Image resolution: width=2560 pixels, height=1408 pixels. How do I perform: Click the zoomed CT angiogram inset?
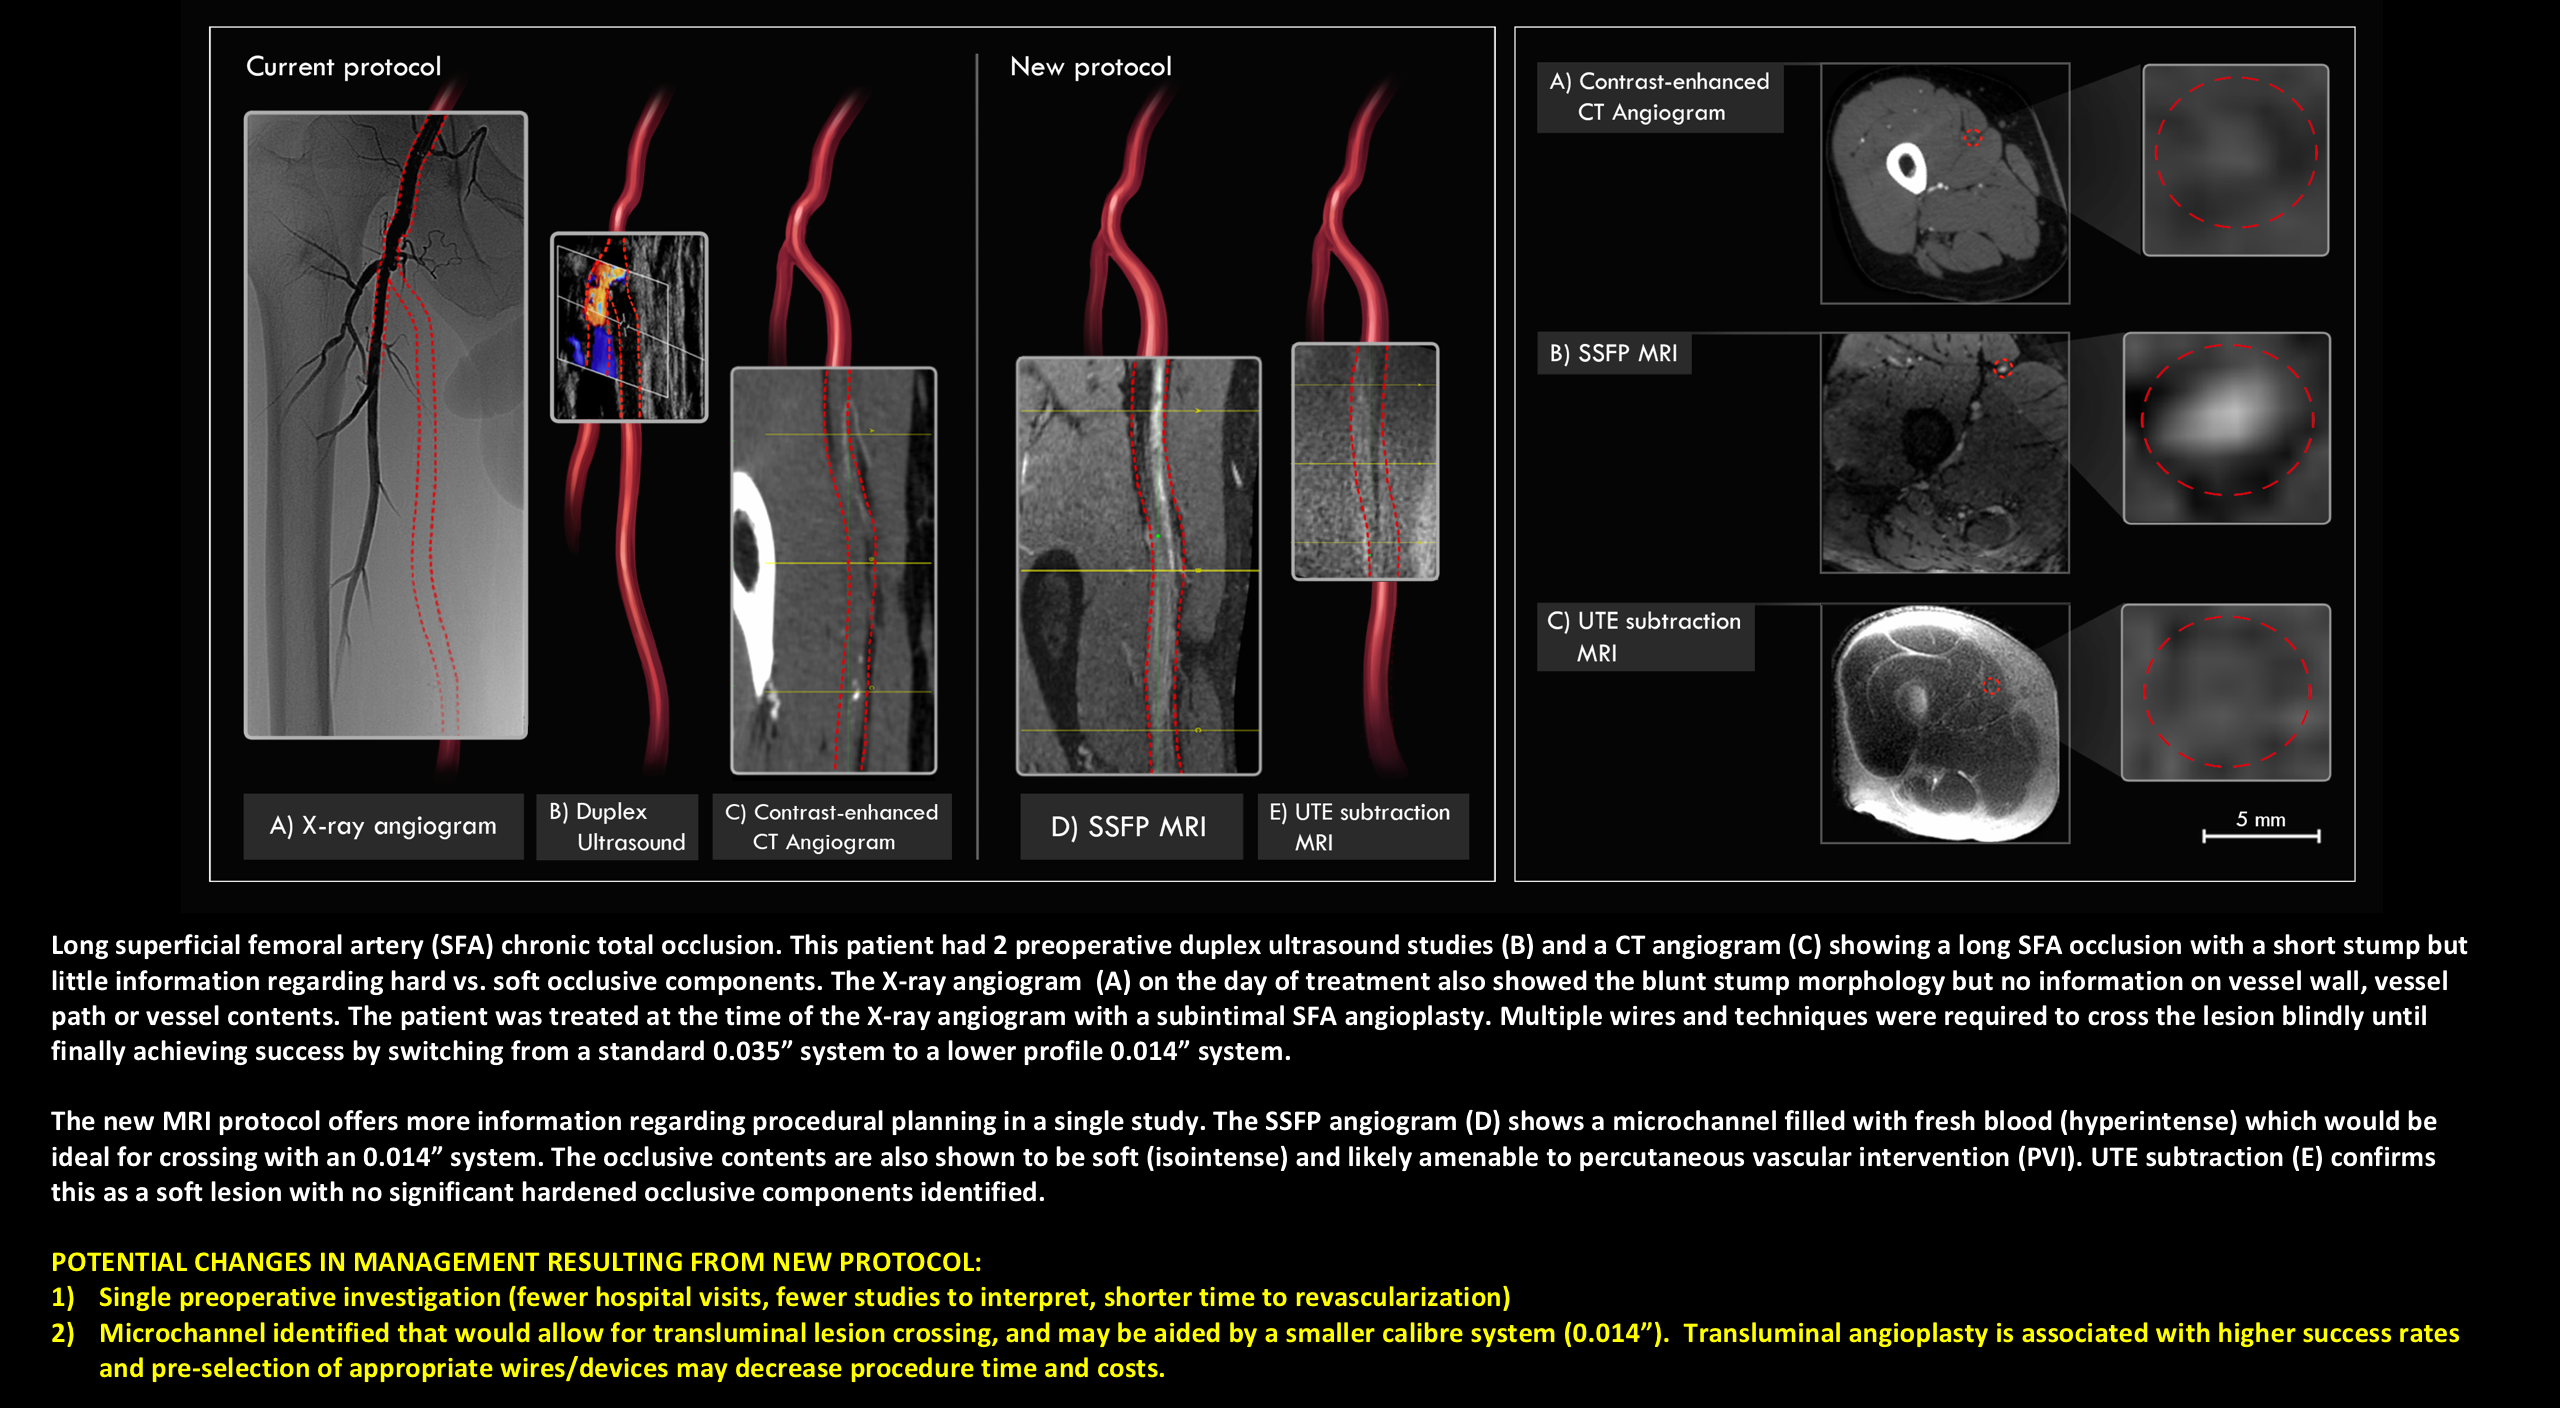(x=2235, y=160)
